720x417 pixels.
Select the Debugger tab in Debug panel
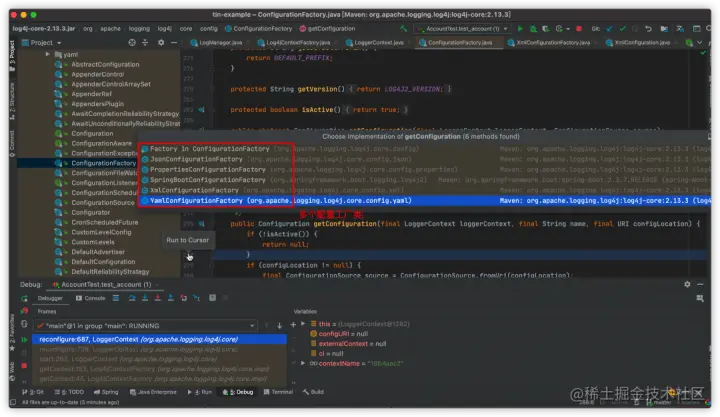click(50, 298)
